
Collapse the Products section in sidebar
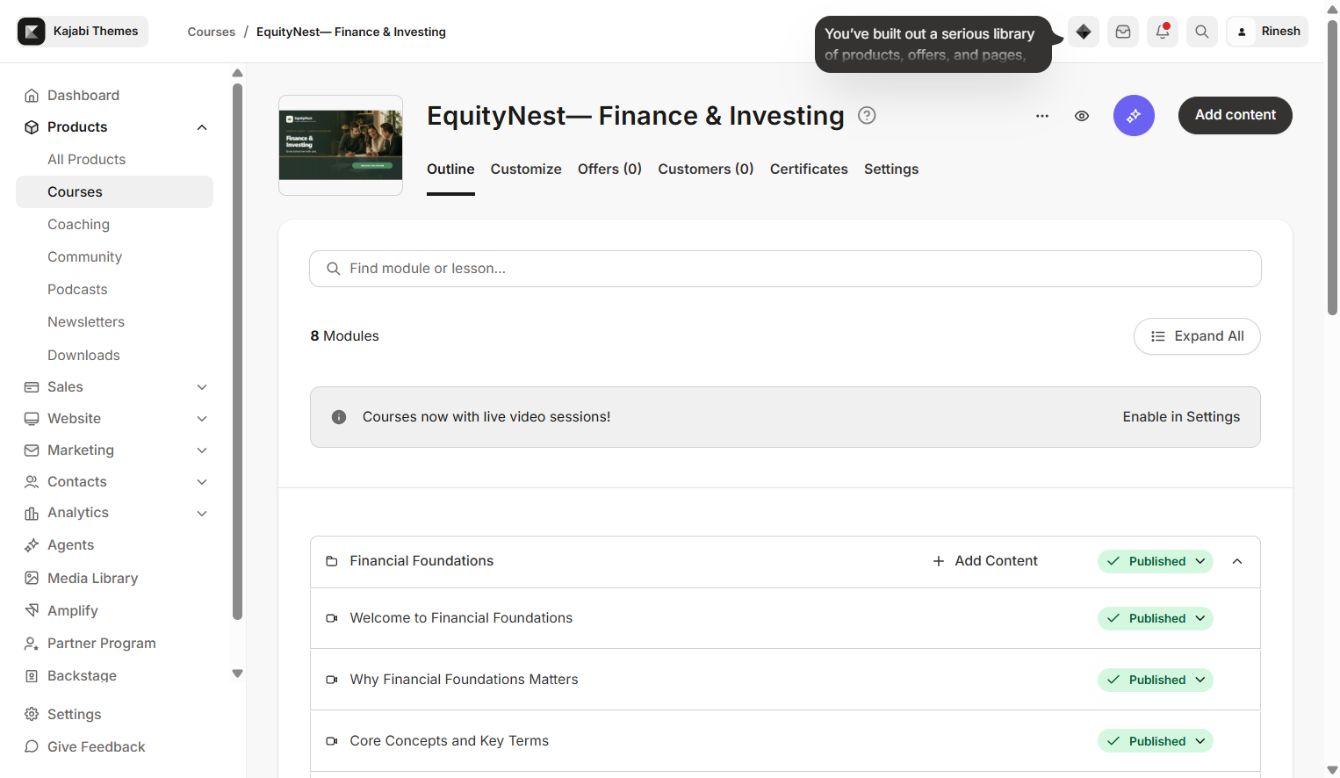point(202,127)
